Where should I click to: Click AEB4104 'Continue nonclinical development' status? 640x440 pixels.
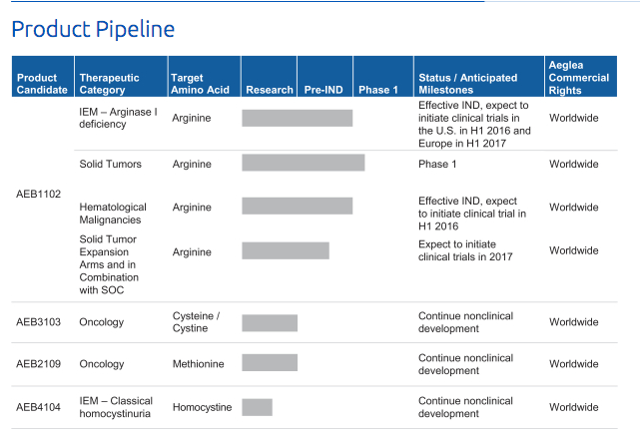point(466,407)
